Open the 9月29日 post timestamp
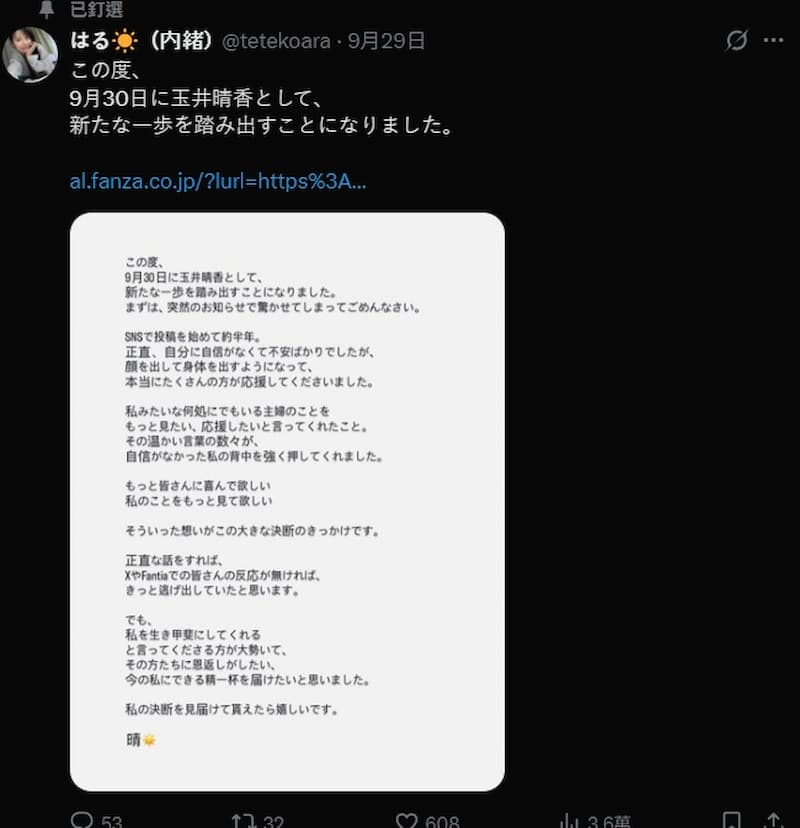This screenshot has width=800, height=828. [x=387, y=41]
